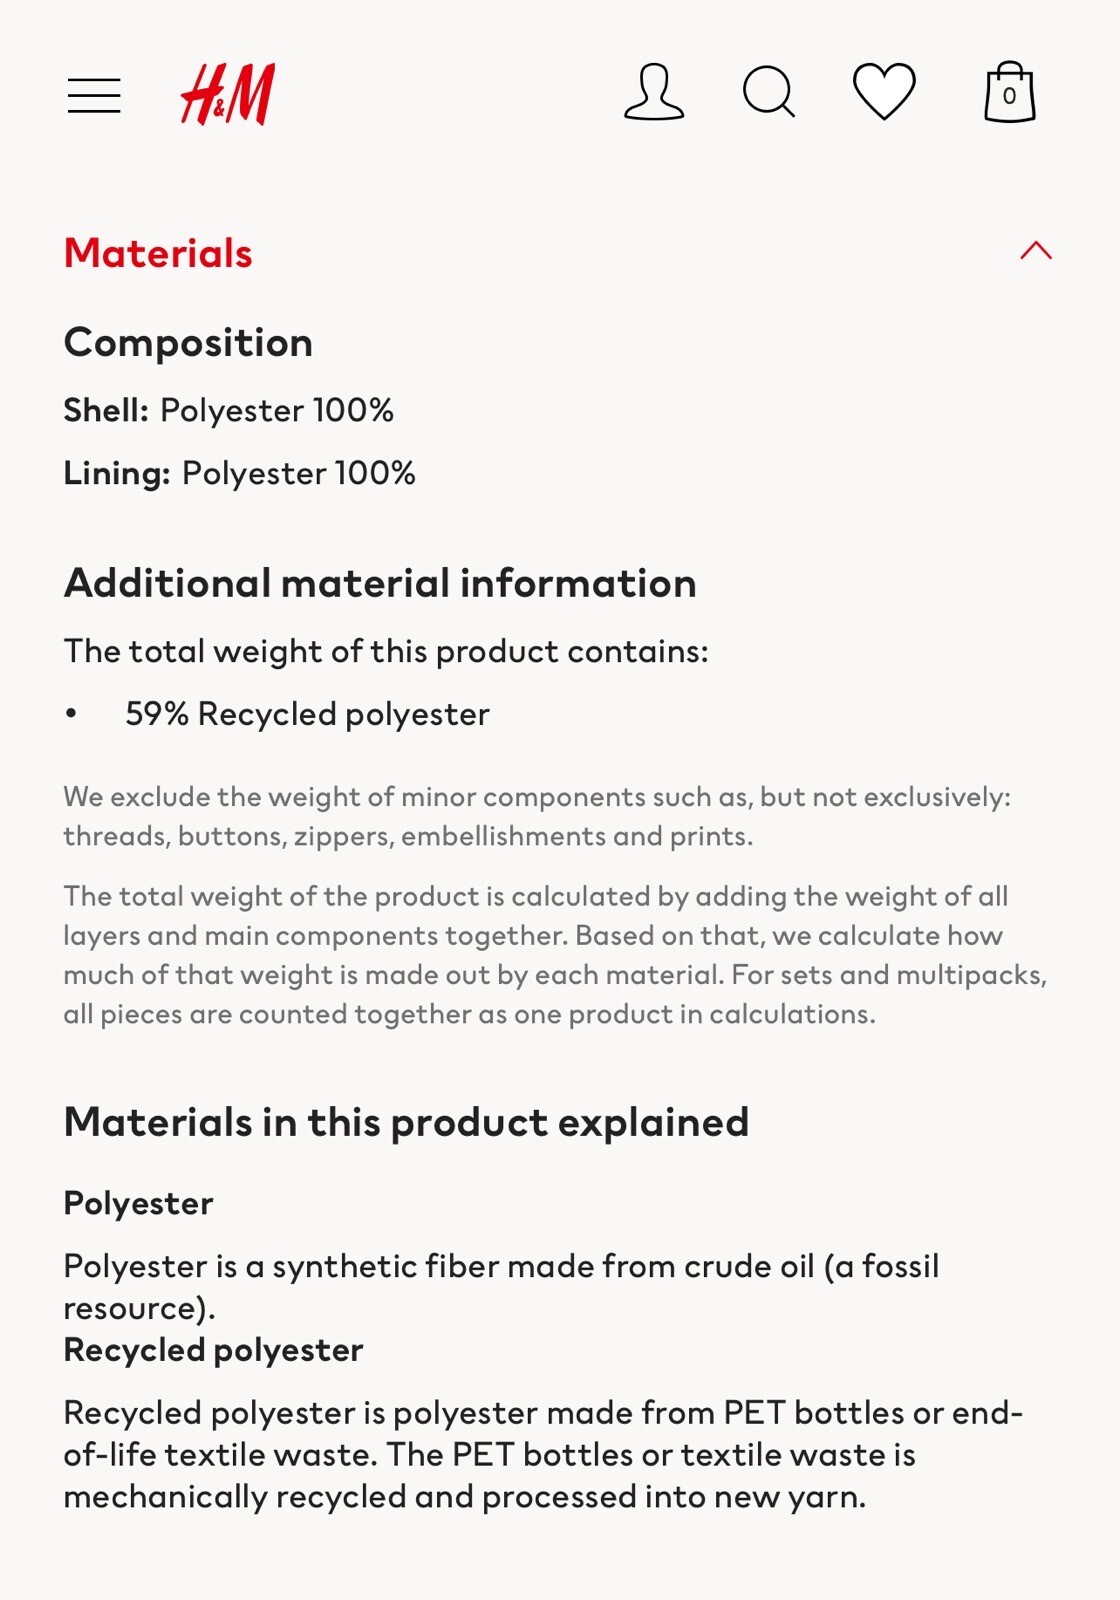Collapse the Materials section chevron
The width and height of the screenshot is (1120, 1600).
[x=1036, y=251]
